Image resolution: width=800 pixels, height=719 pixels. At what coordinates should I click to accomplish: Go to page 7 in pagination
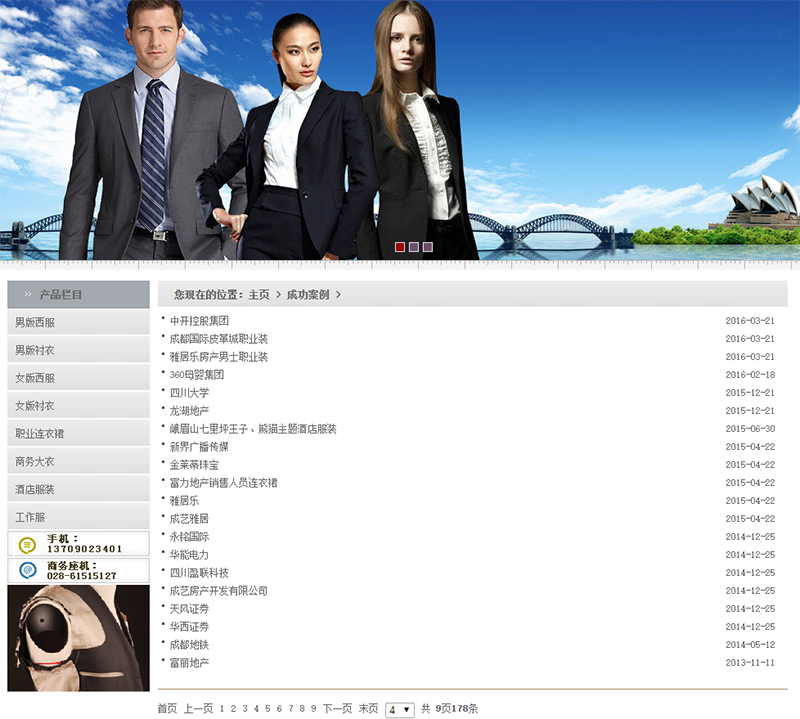click(x=291, y=709)
